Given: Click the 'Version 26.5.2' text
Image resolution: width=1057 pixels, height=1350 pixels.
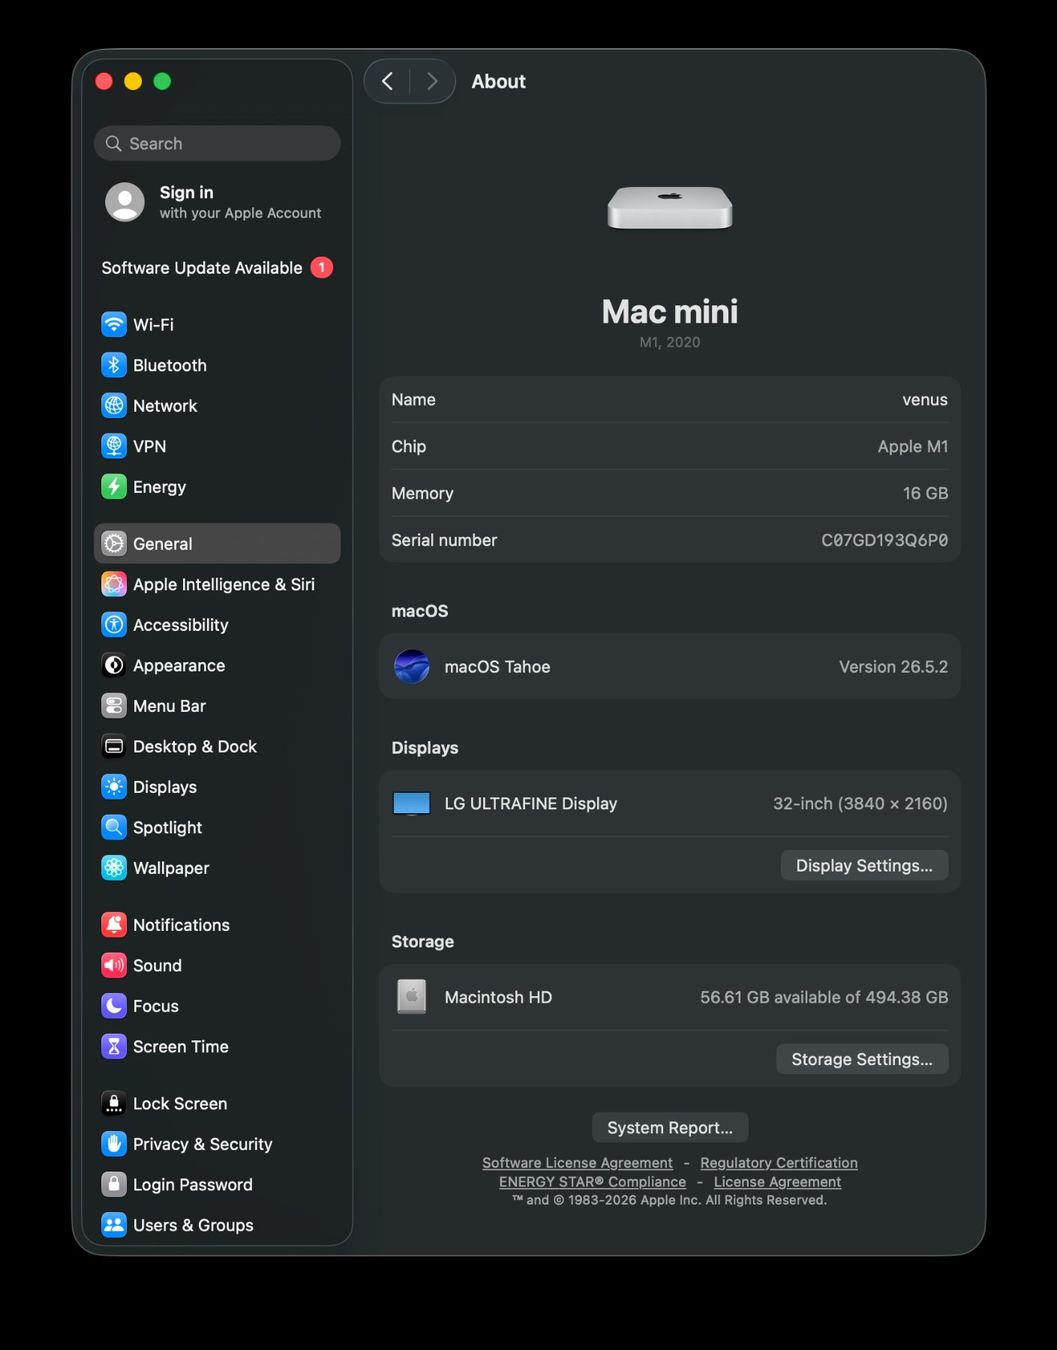Looking at the screenshot, I should (893, 666).
